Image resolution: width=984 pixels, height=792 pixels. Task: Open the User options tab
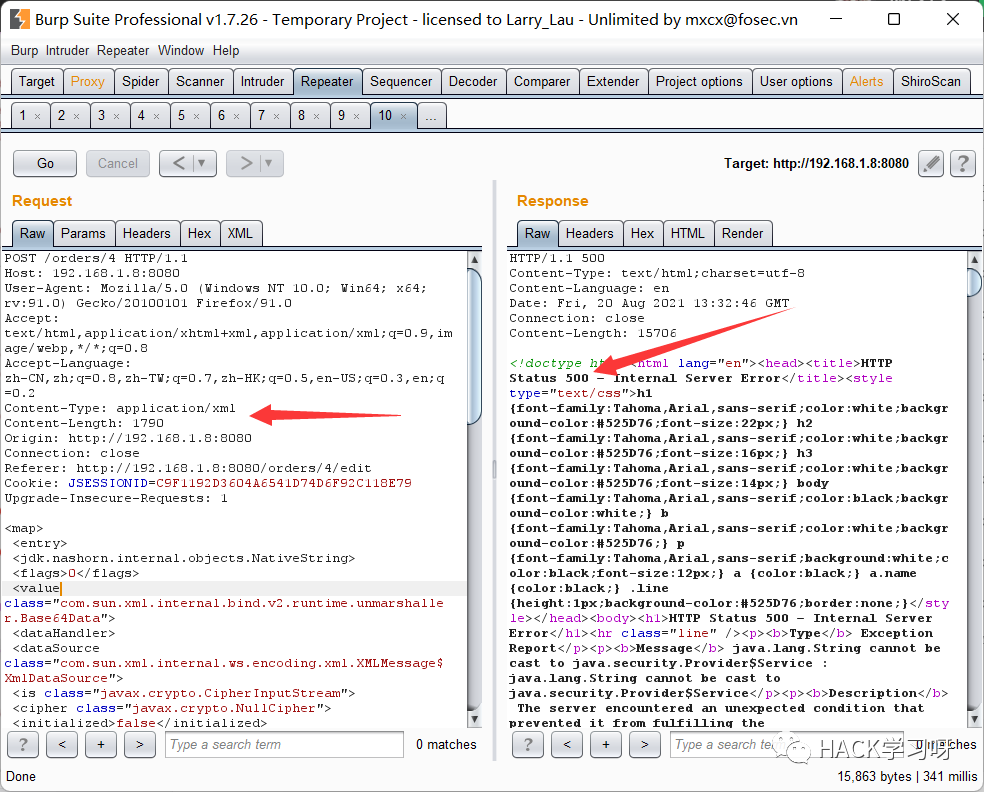(796, 82)
